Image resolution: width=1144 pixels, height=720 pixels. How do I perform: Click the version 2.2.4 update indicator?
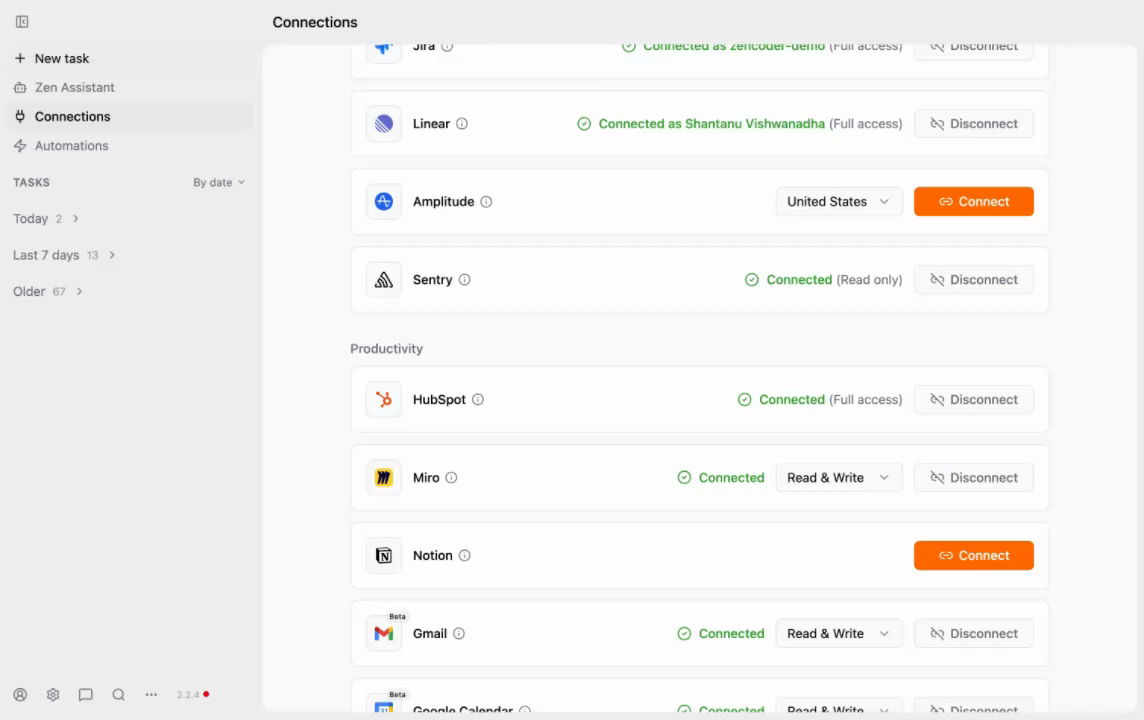point(193,694)
